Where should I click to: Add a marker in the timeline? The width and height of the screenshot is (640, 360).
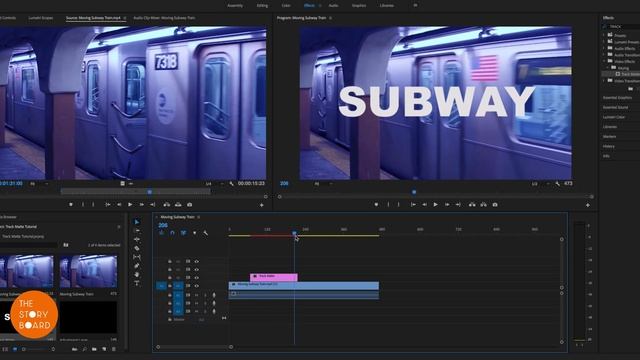click(194, 233)
